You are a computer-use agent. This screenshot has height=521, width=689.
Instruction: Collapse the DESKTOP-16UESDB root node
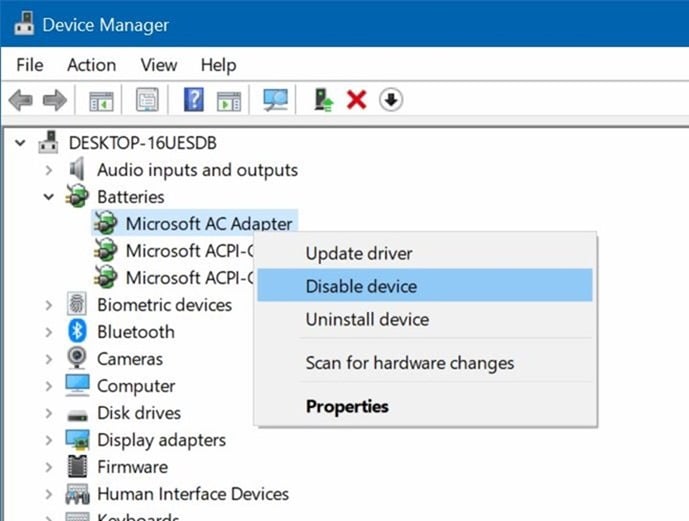[x=20, y=143]
